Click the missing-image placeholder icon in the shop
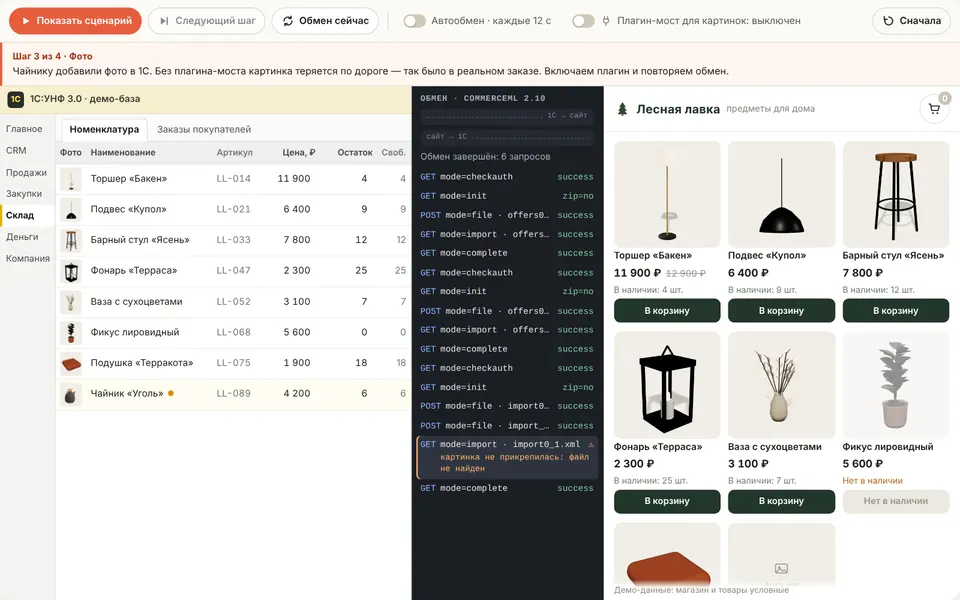960x600 pixels. click(781, 569)
